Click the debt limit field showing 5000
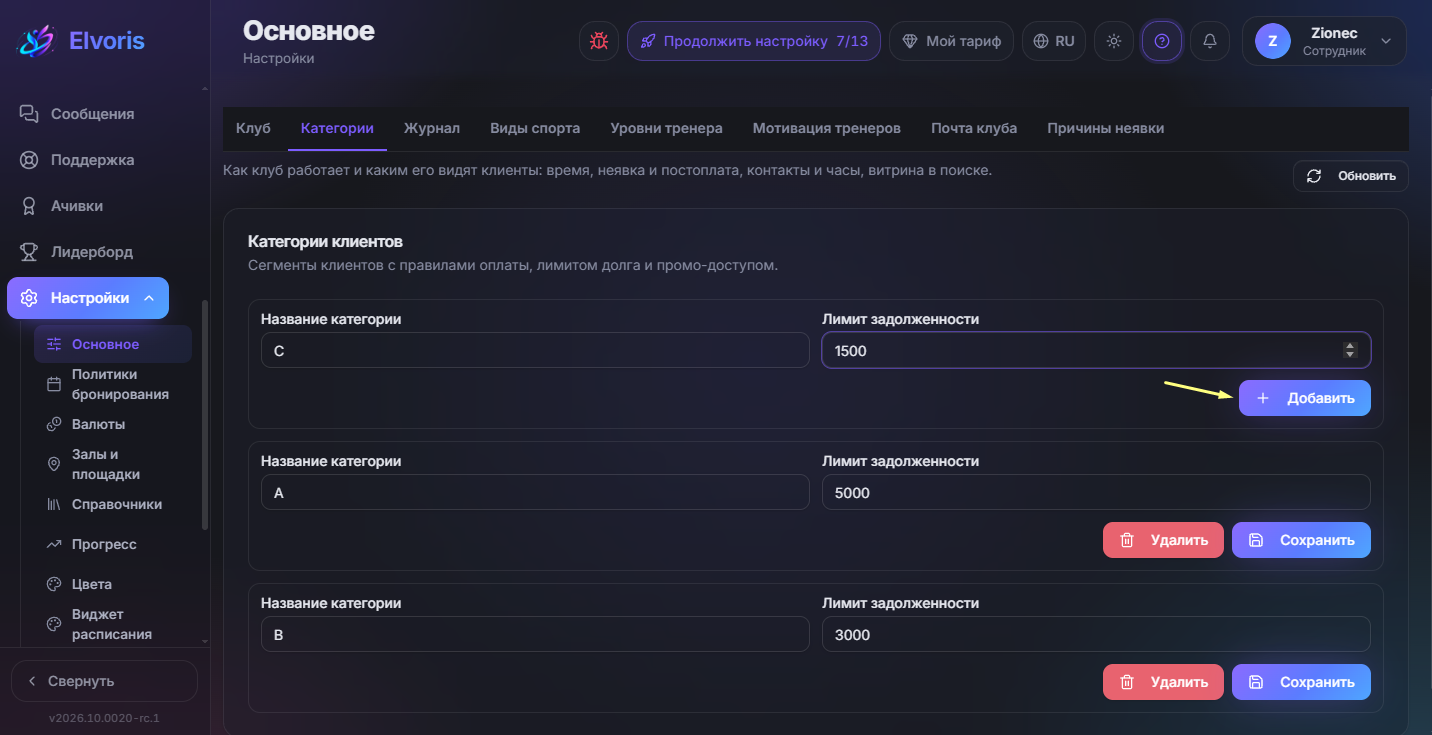The image size is (1432, 735). pos(1096,493)
